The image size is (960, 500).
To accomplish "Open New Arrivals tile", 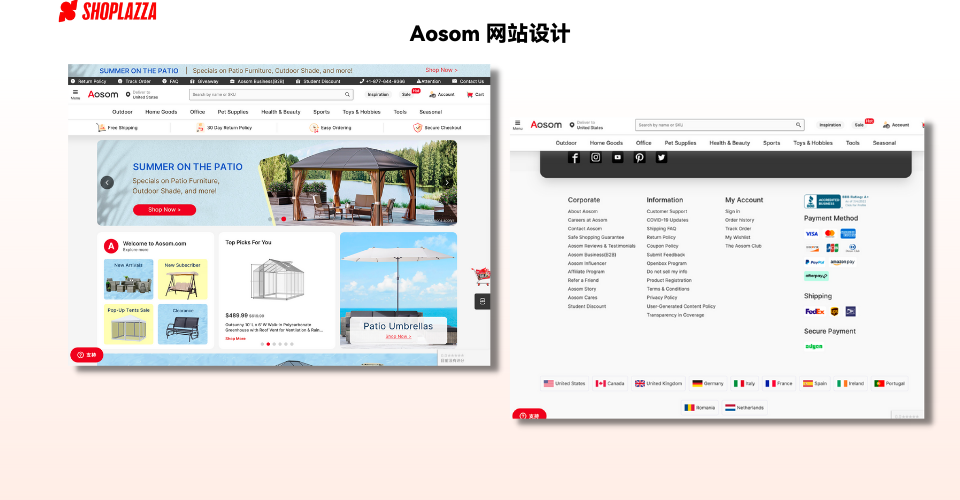I will tap(129, 279).
